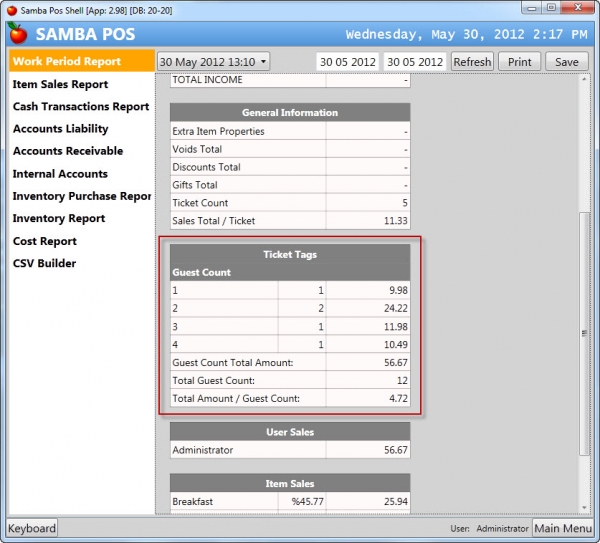Select Internal Accounts report
The height and width of the screenshot is (543, 600).
60,174
